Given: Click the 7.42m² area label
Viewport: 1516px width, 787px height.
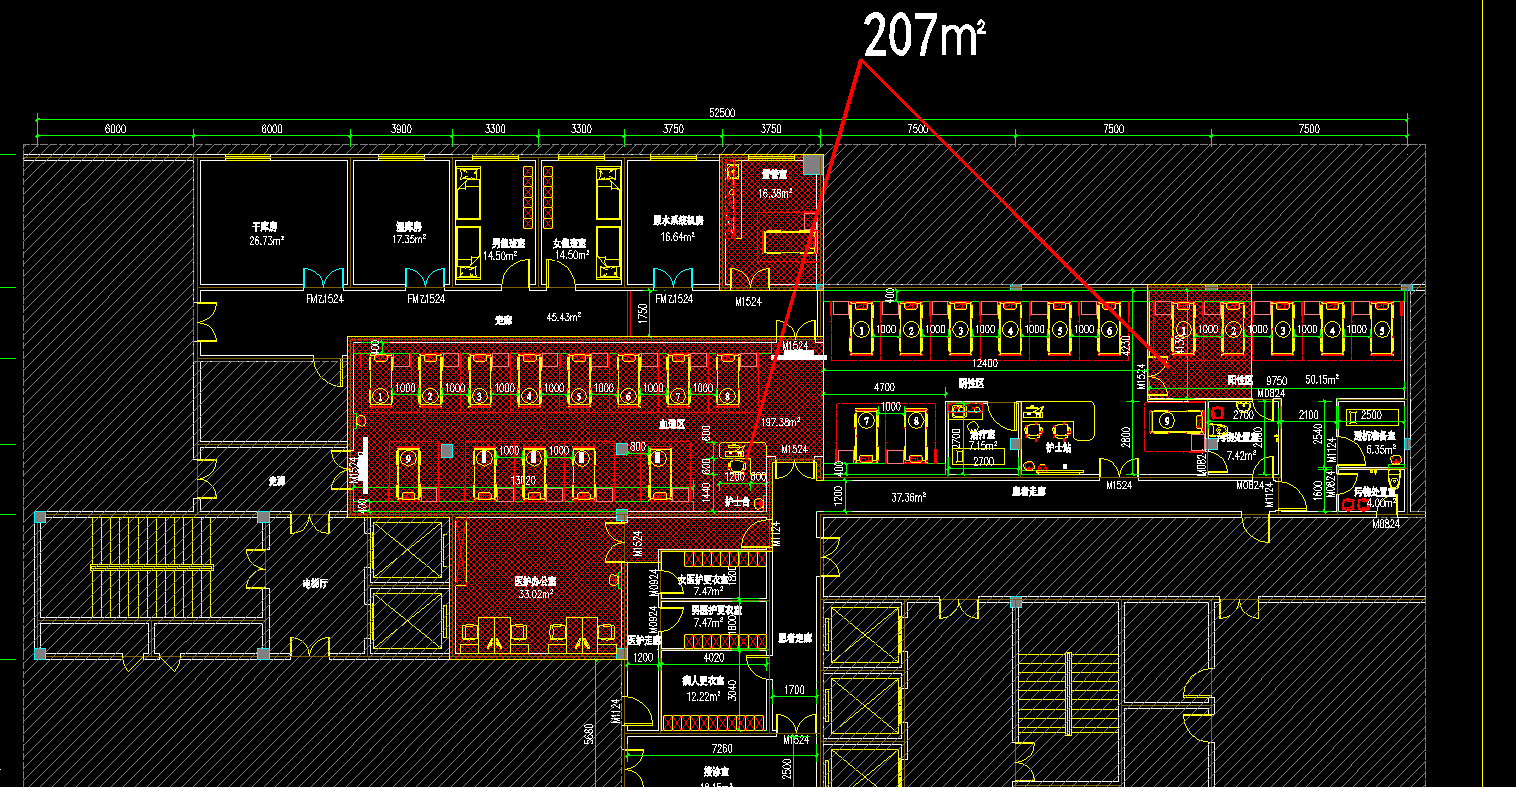Looking at the screenshot, I should (1241, 456).
